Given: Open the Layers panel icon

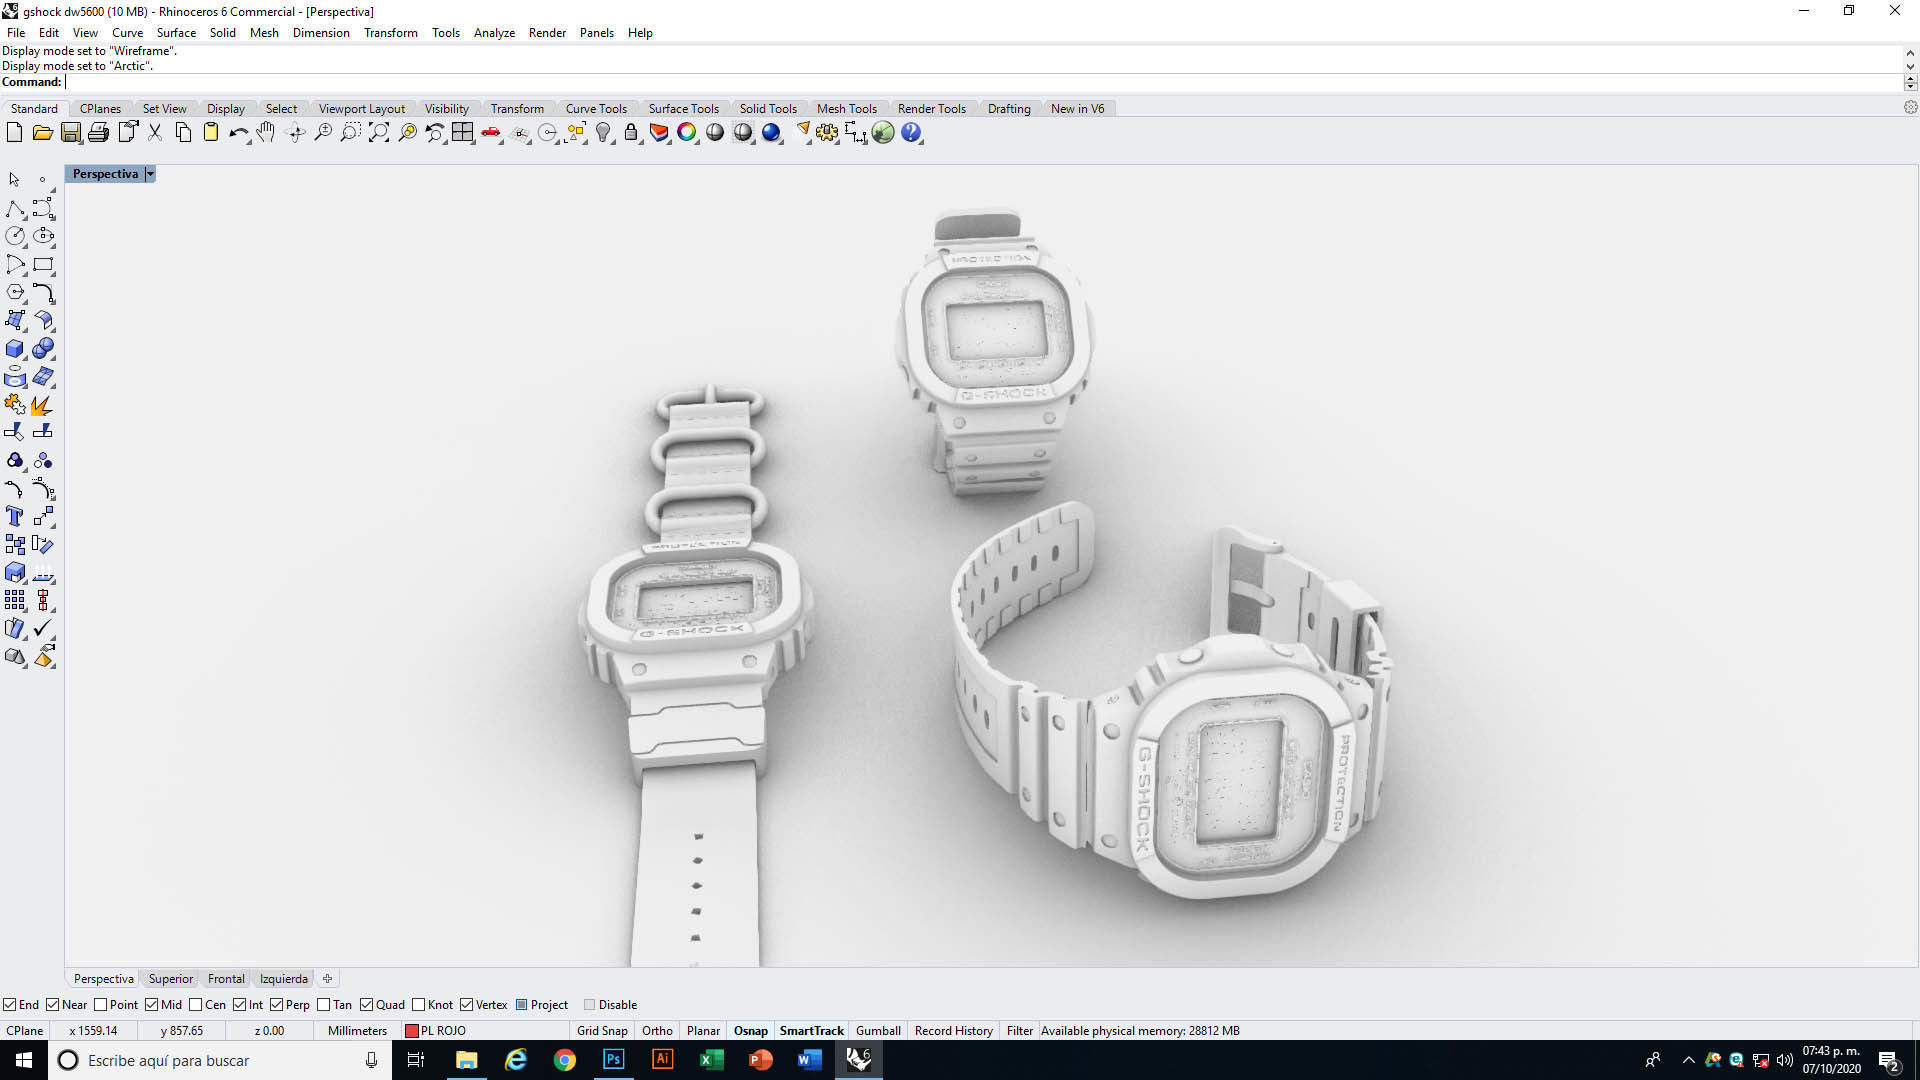Looking at the screenshot, I should pos(659,133).
